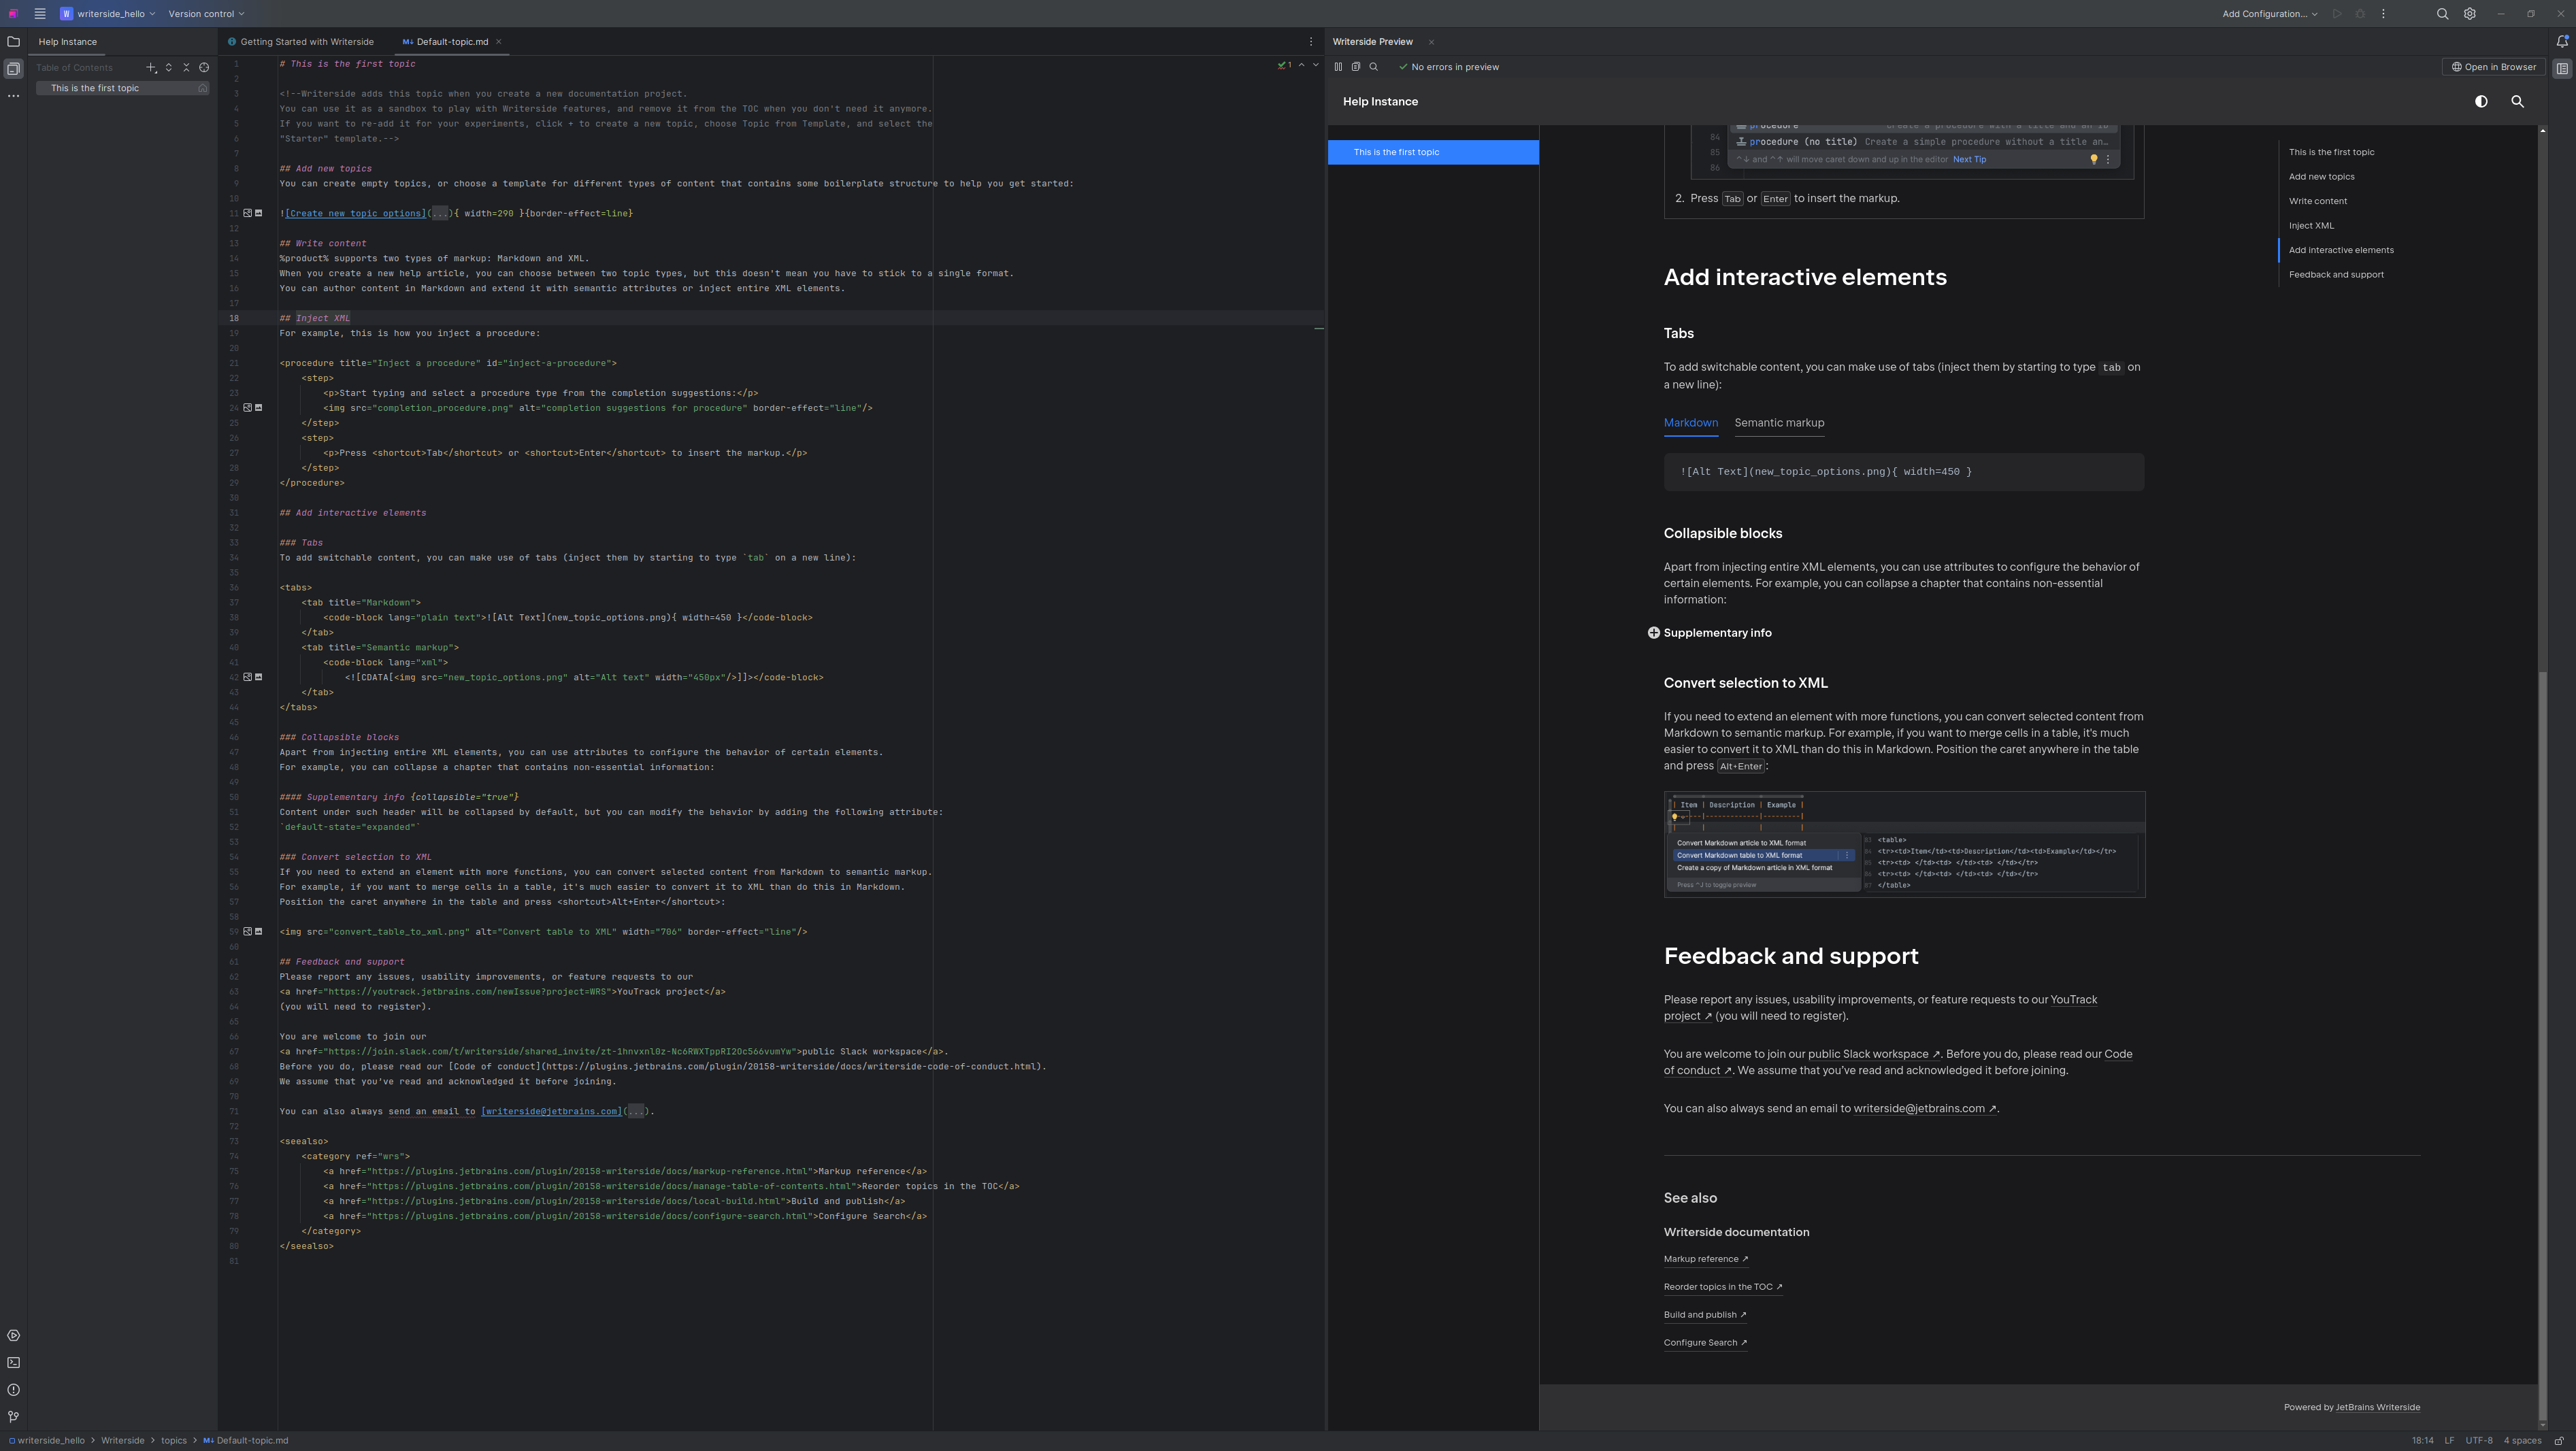Image resolution: width=2576 pixels, height=1451 pixels.
Task: Open the notifications bell
Action: click(x=2562, y=42)
